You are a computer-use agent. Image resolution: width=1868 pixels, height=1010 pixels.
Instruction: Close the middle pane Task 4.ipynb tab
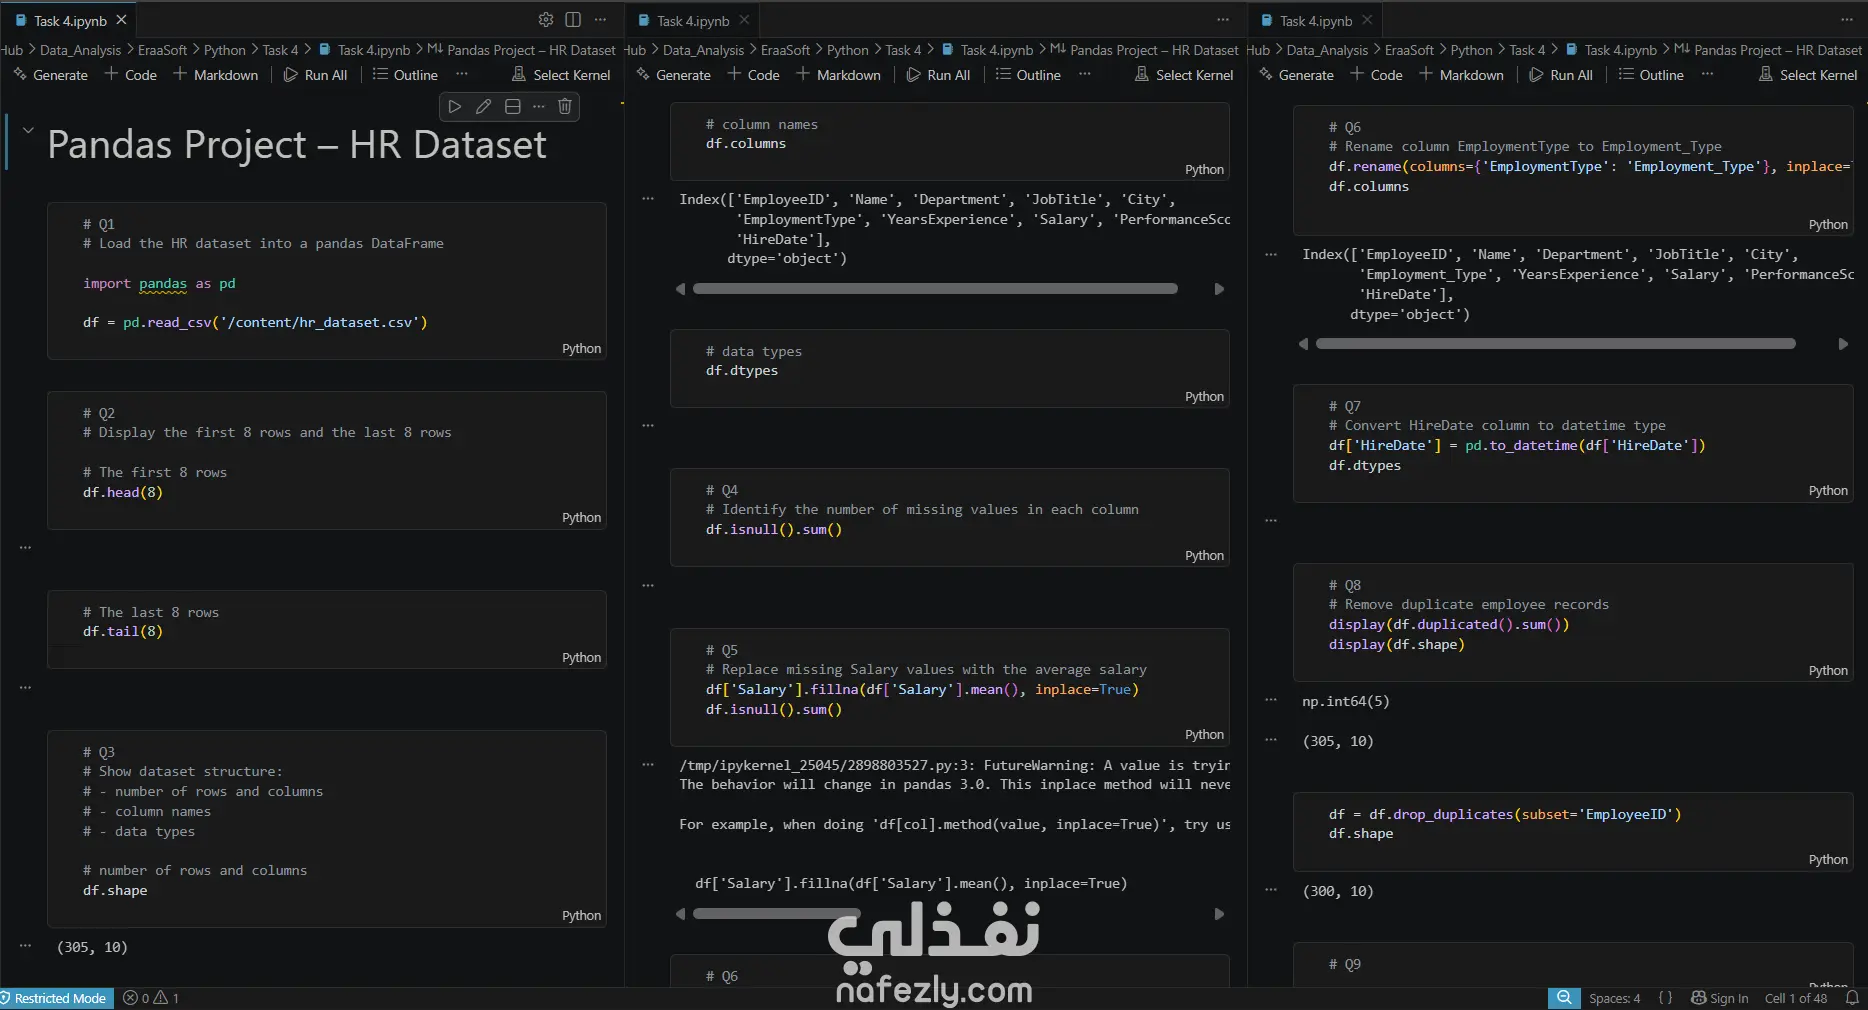(744, 20)
